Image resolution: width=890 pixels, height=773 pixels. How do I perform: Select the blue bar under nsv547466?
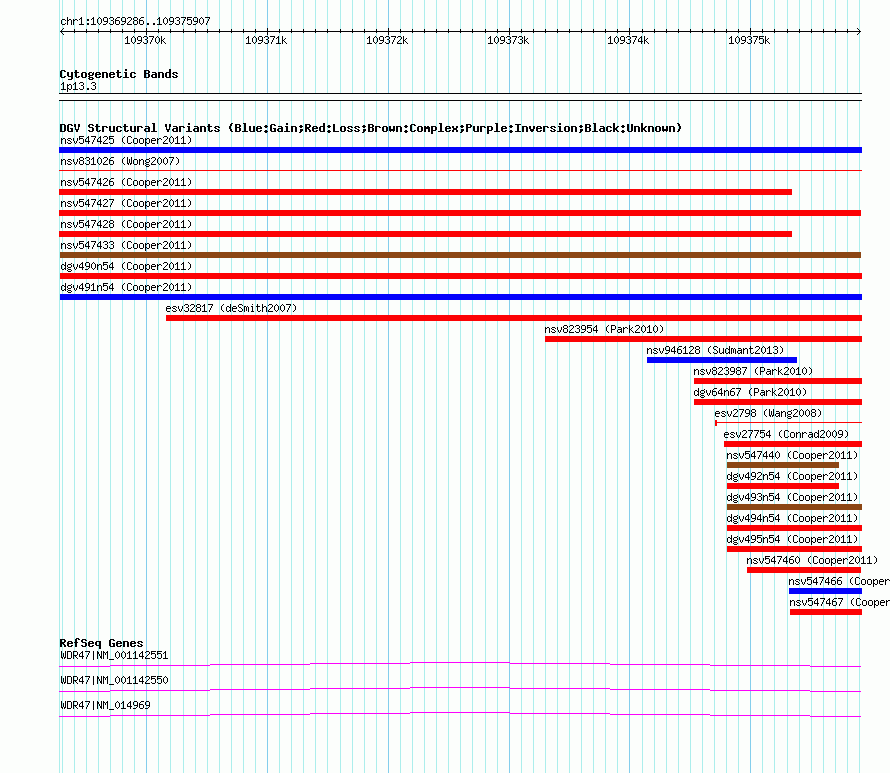825,591
